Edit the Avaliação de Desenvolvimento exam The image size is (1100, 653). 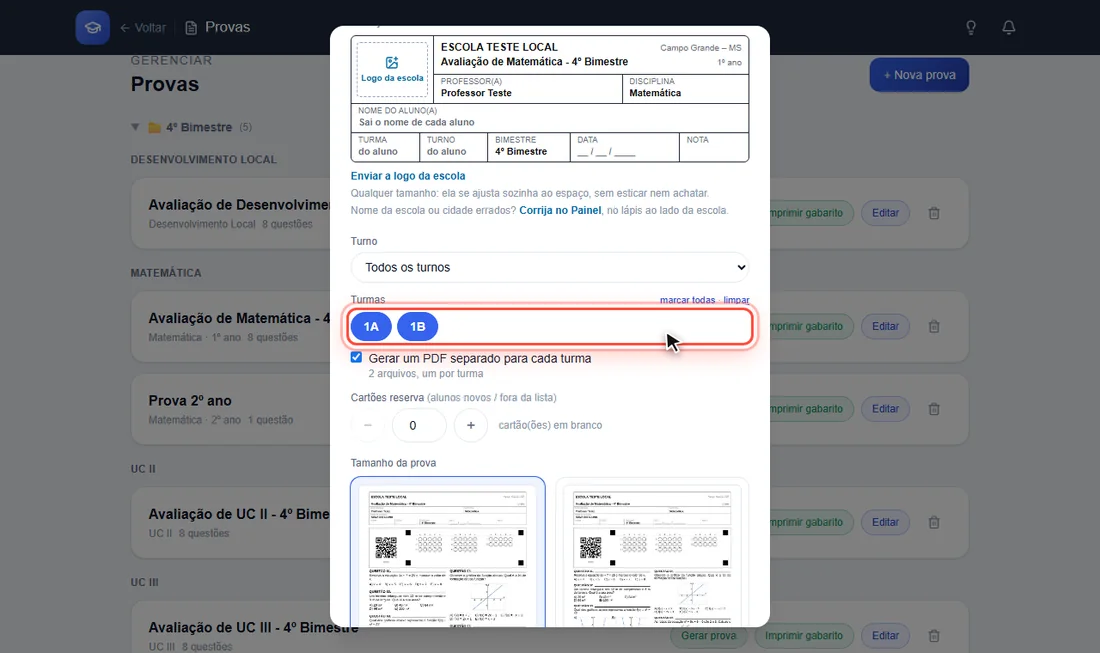click(x=885, y=213)
